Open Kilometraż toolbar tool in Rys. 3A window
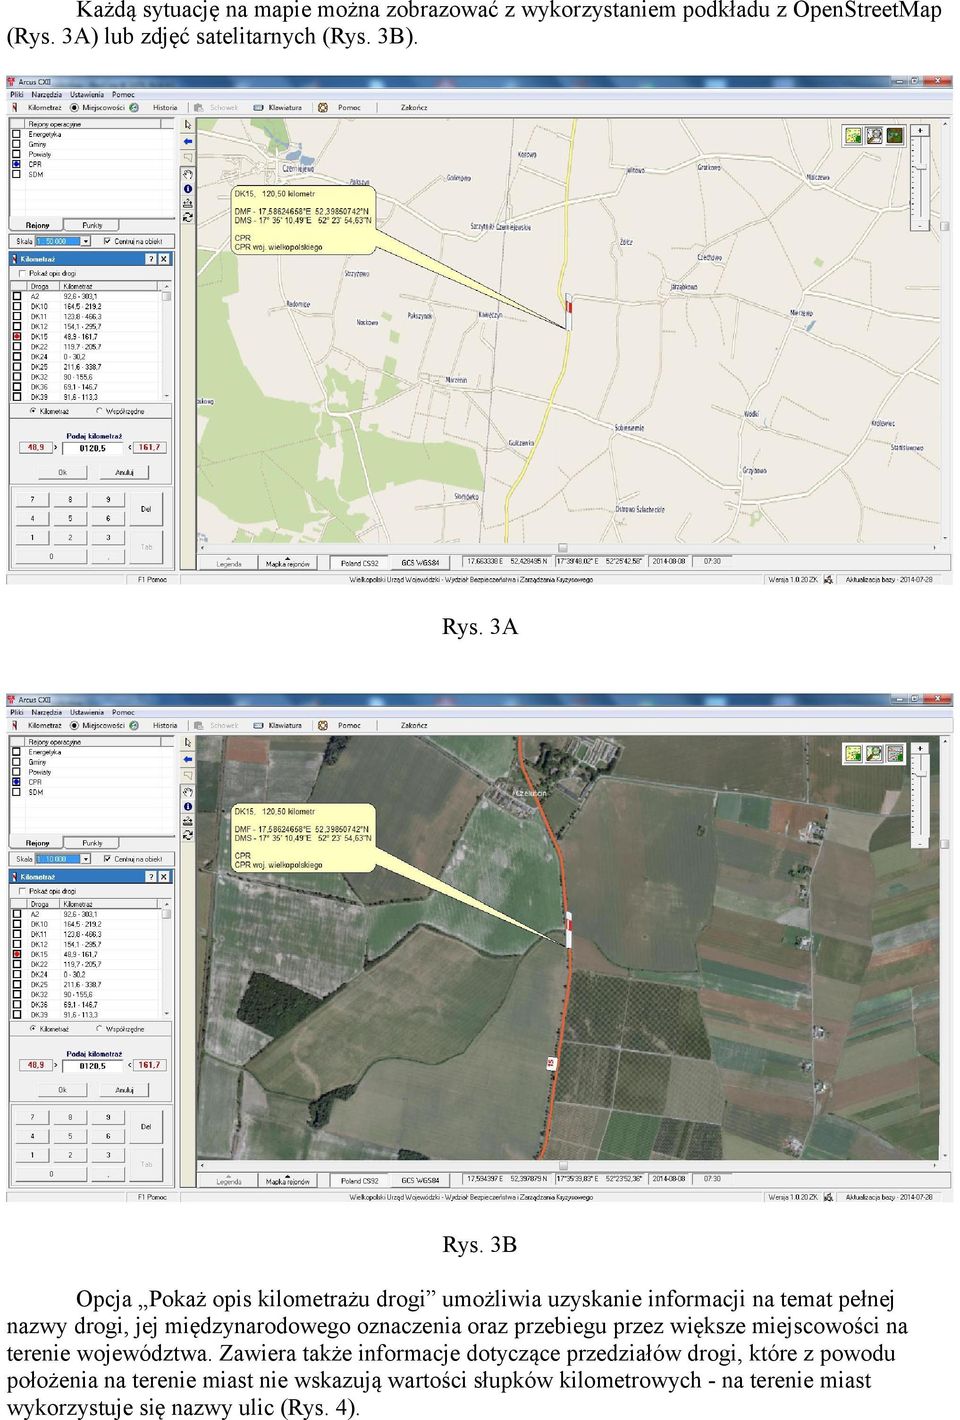 [37, 107]
